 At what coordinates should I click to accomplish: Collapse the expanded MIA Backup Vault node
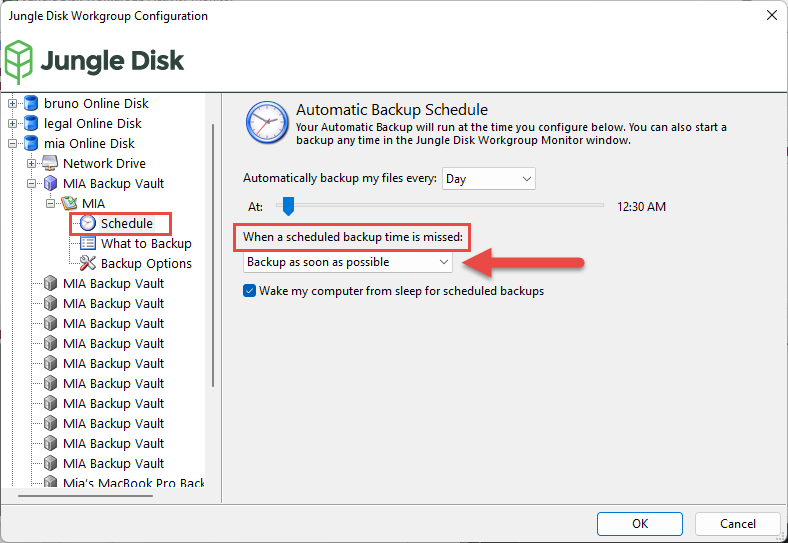(31, 184)
